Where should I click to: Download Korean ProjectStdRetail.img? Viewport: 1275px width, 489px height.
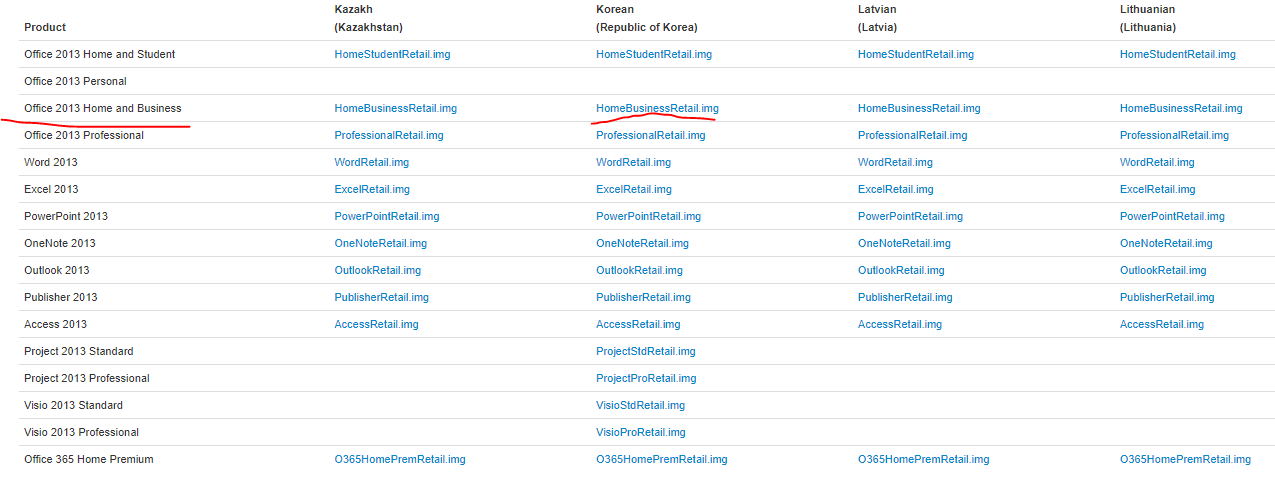click(x=646, y=351)
